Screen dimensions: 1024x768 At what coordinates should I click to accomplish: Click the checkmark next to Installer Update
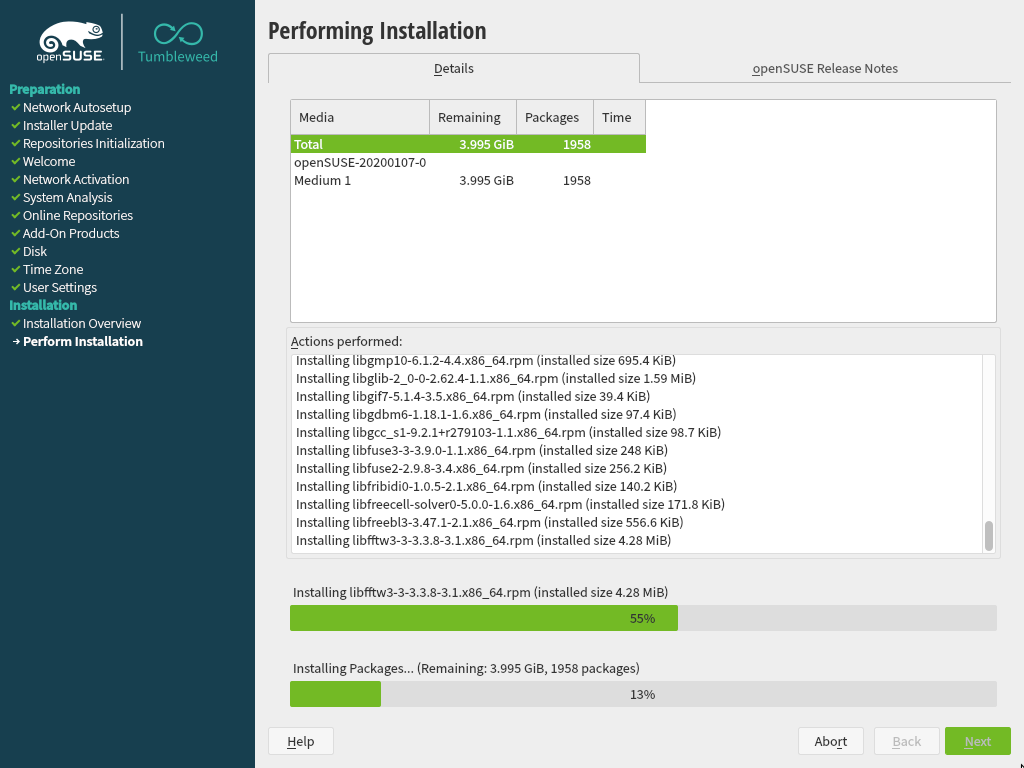15,125
